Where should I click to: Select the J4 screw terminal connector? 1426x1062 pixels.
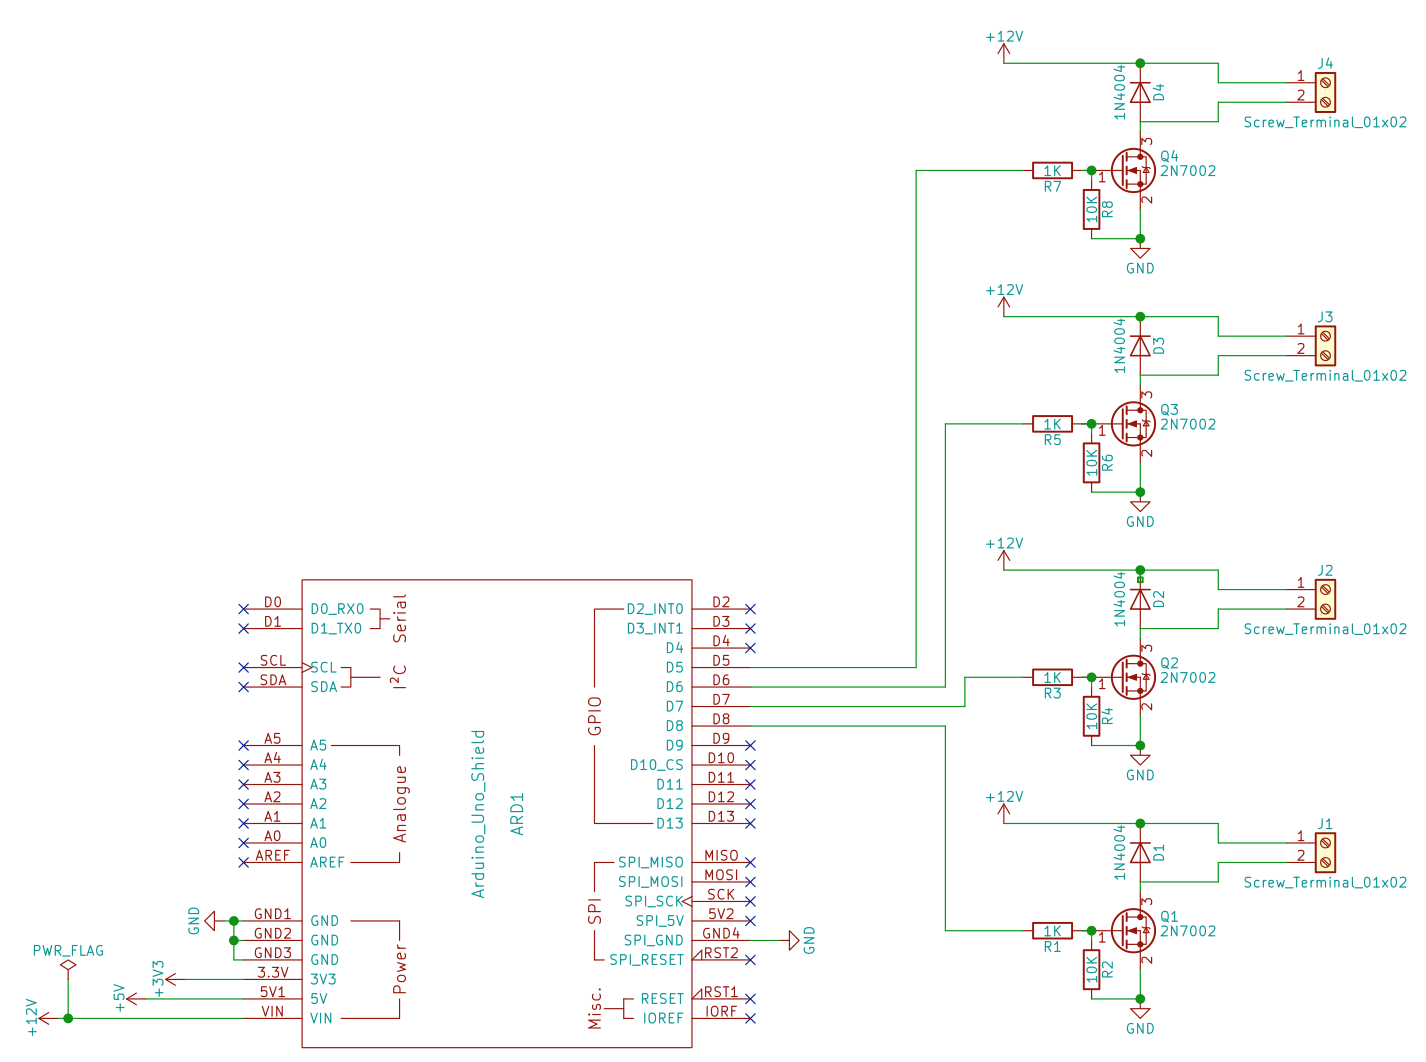(x=1325, y=92)
